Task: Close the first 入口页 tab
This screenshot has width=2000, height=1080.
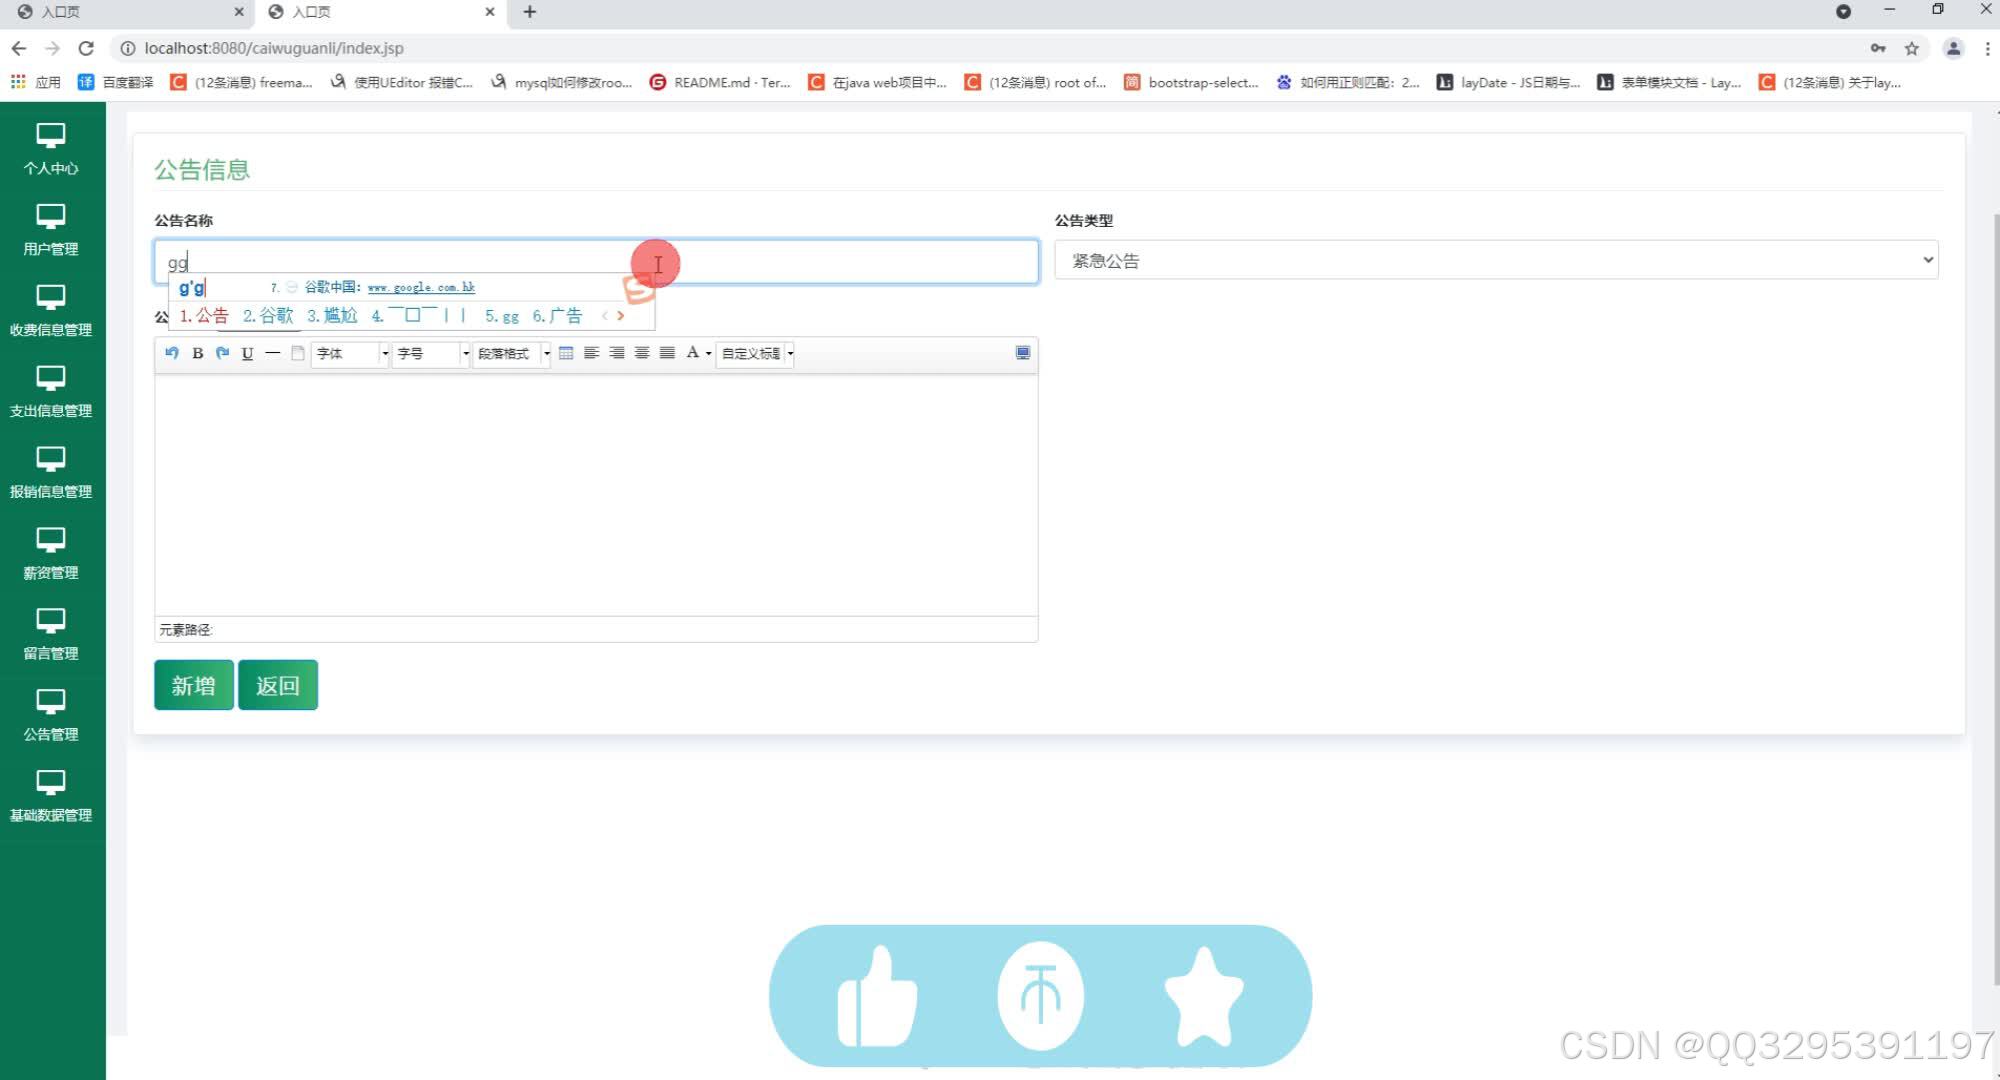Action: pos(239,12)
